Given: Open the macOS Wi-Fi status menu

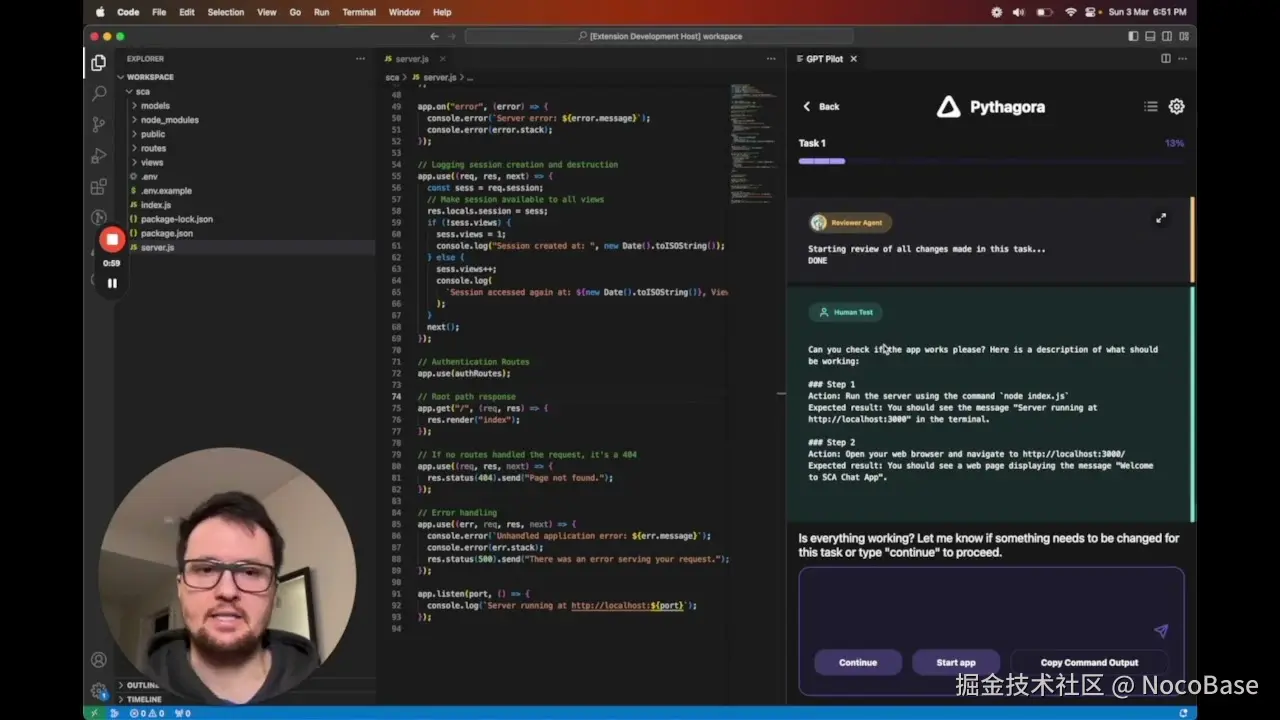Looking at the screenshot, I should (x=1071, y=12).
